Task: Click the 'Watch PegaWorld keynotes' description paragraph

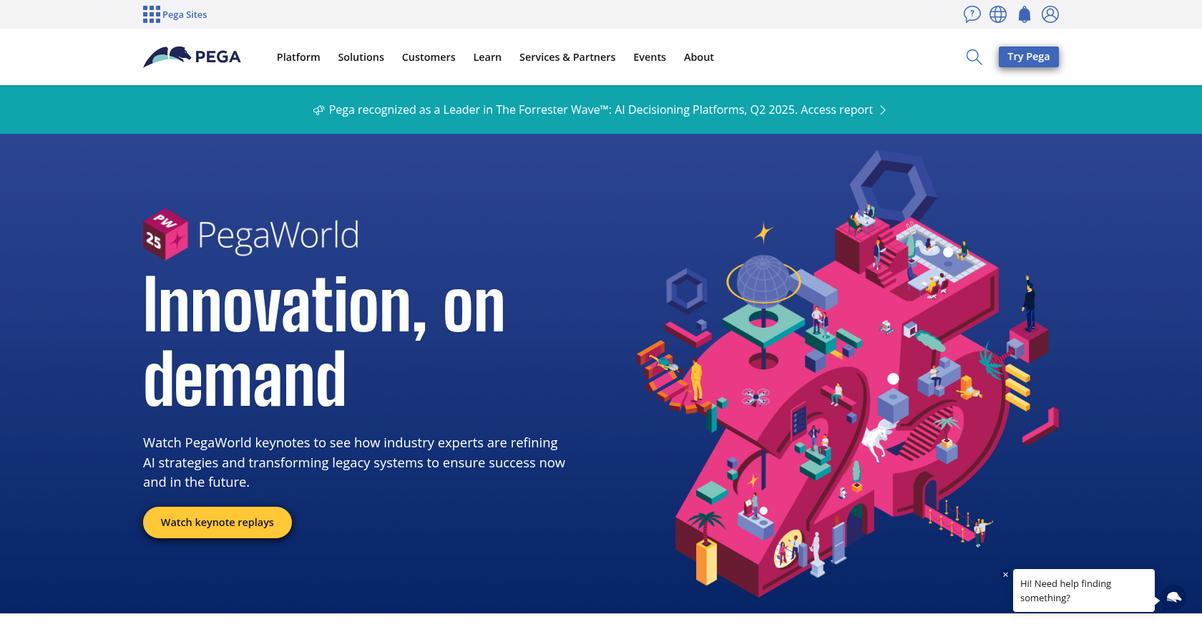Action: point(354,462)
